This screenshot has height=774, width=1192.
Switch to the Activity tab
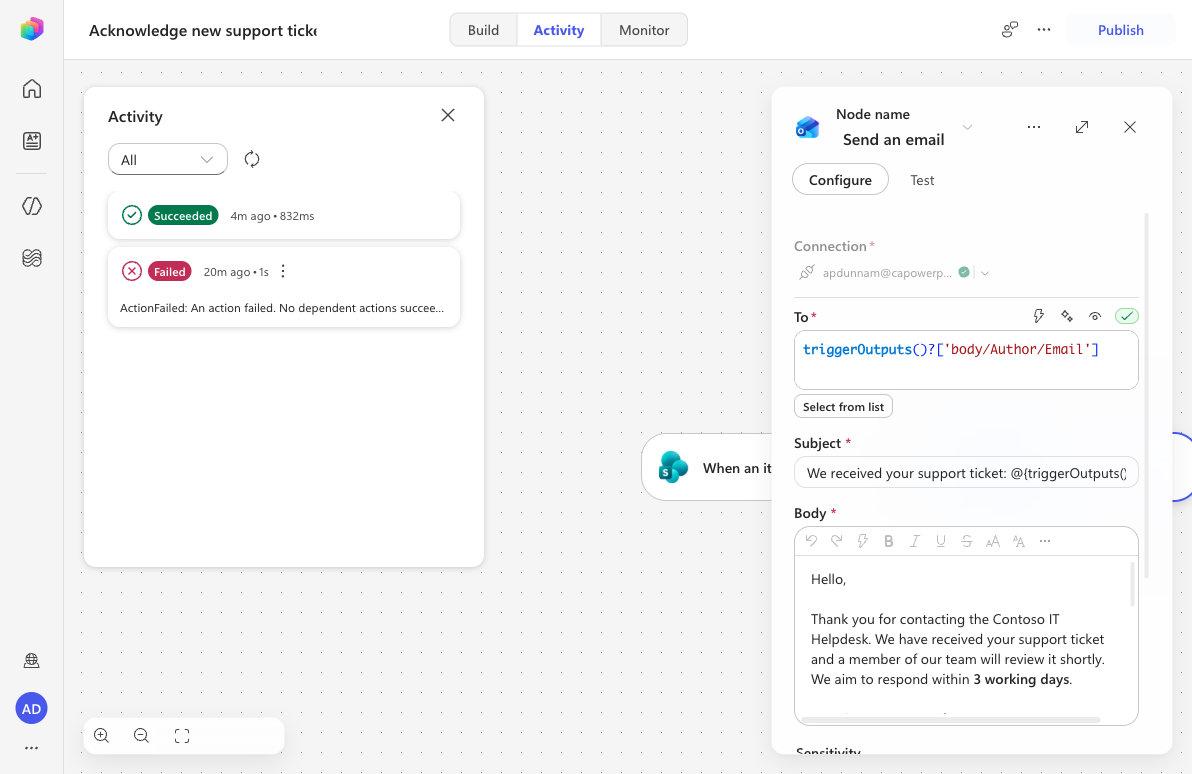tap(559, 30)
